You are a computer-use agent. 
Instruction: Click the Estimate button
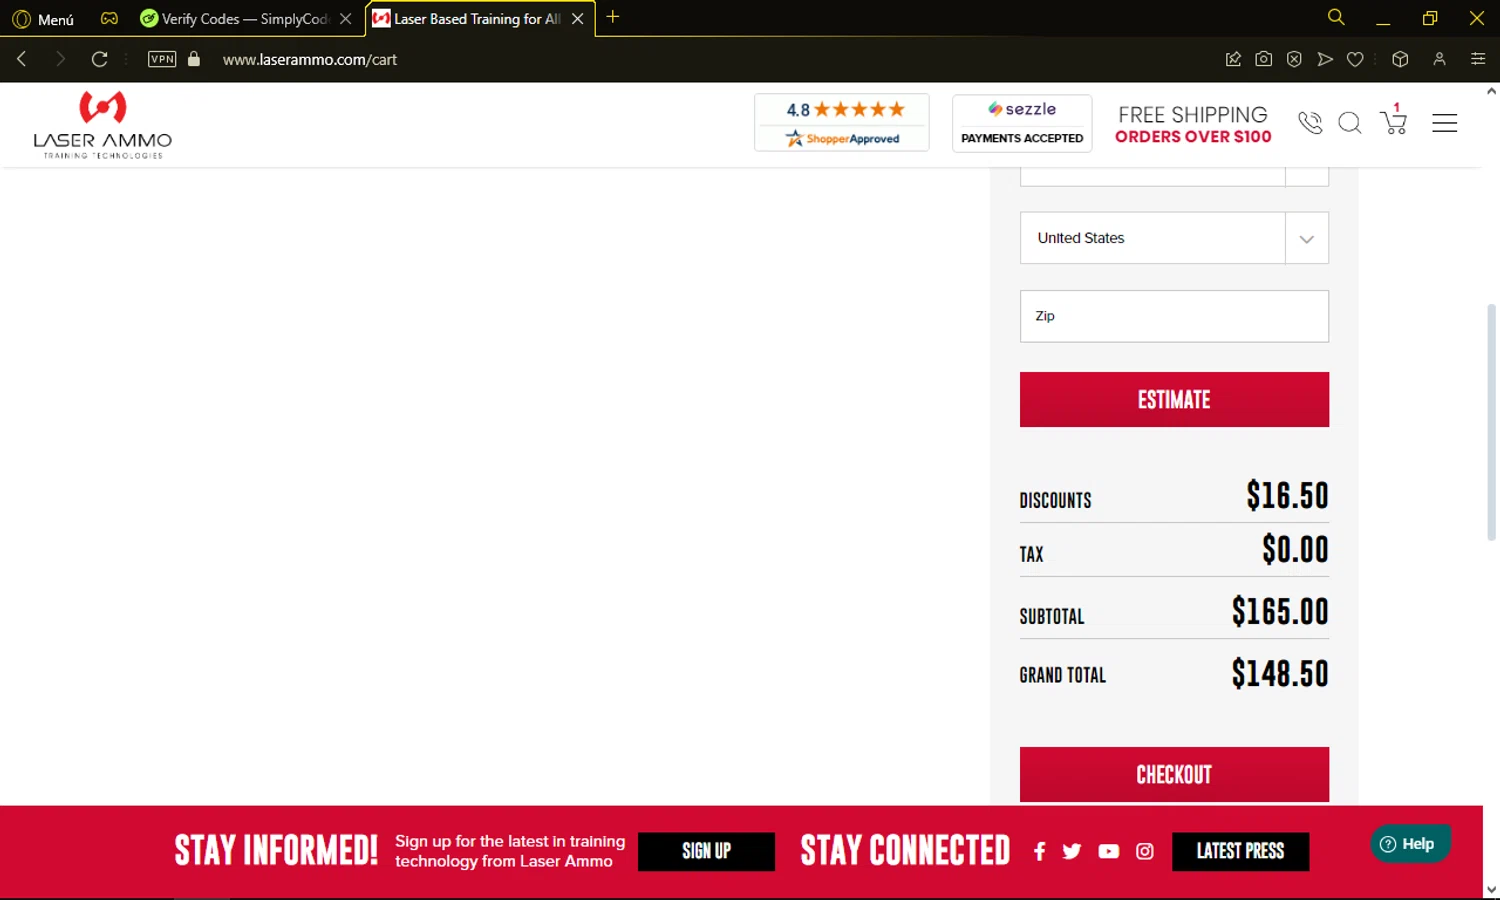(1174, 399)
